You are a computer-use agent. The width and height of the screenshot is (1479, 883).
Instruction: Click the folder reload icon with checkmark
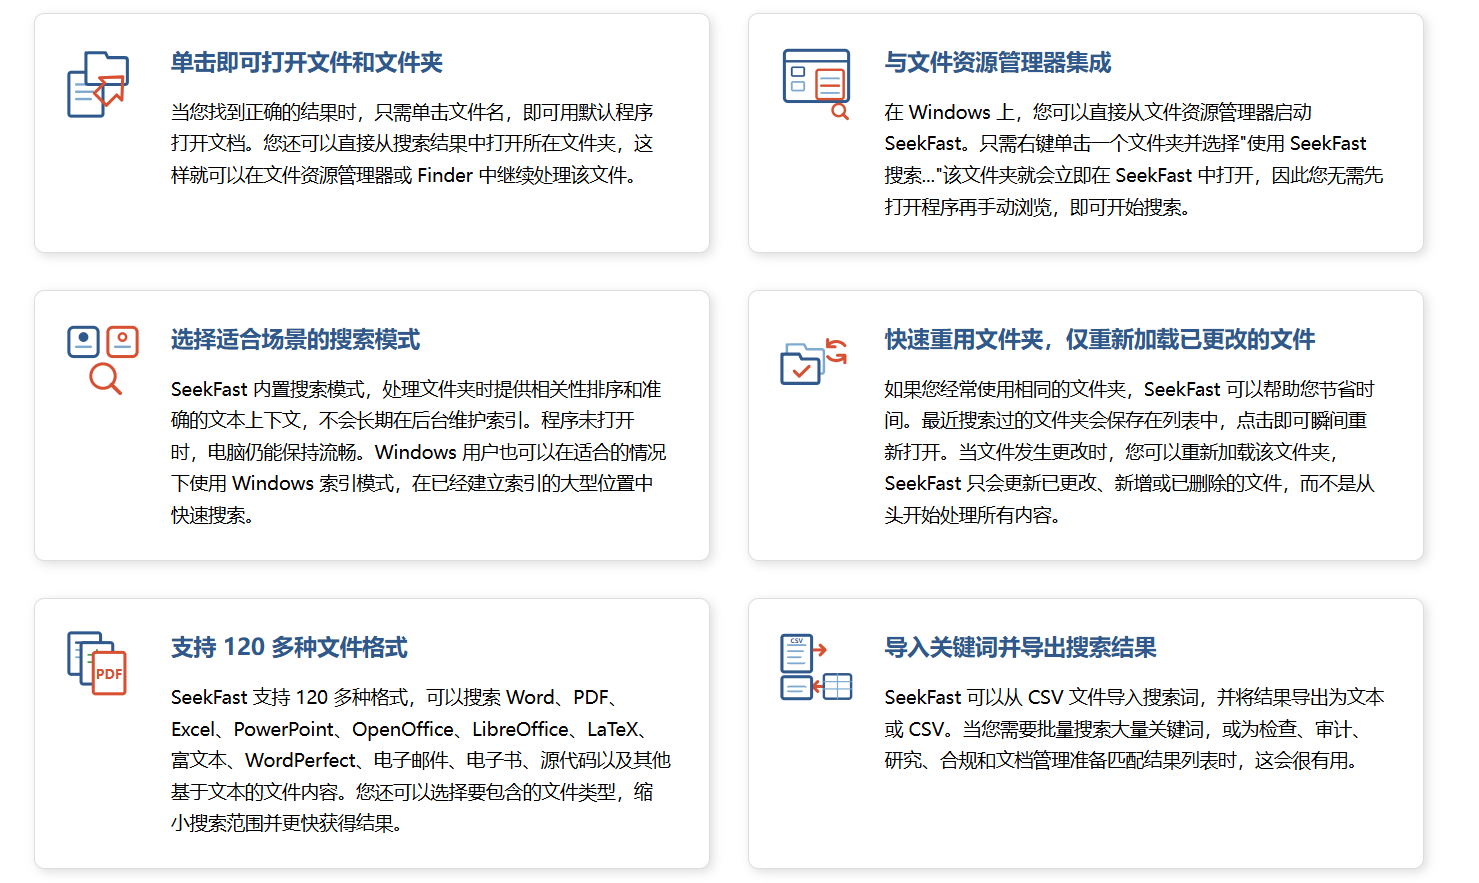click(814, 361)
